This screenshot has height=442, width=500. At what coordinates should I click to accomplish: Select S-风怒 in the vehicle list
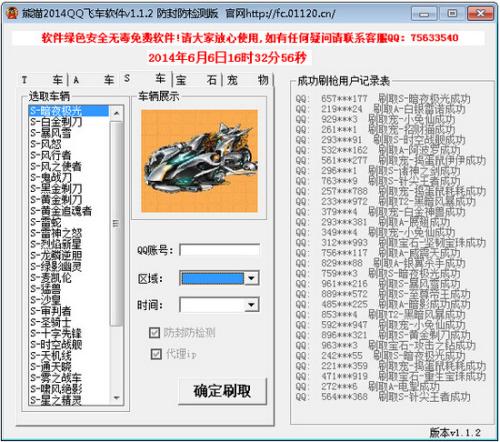(69, 144)
